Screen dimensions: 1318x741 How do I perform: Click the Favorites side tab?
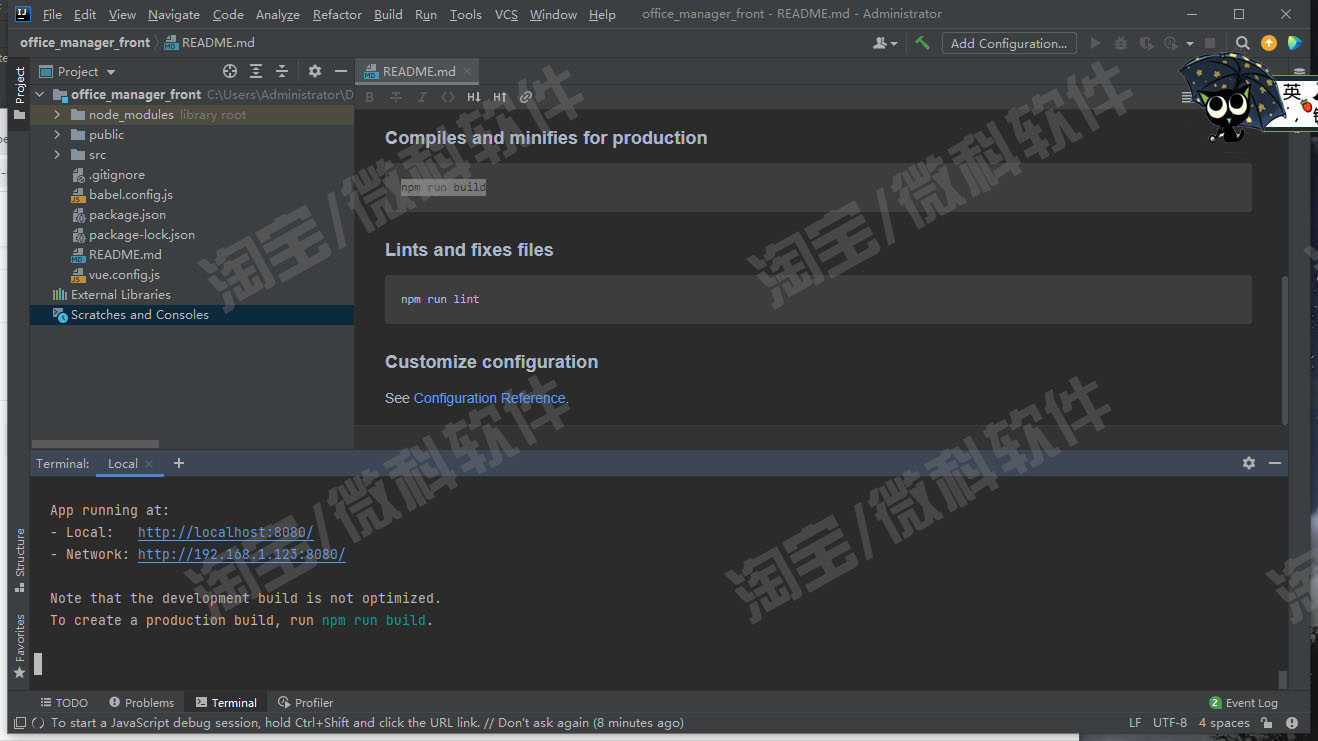(19, 646)
